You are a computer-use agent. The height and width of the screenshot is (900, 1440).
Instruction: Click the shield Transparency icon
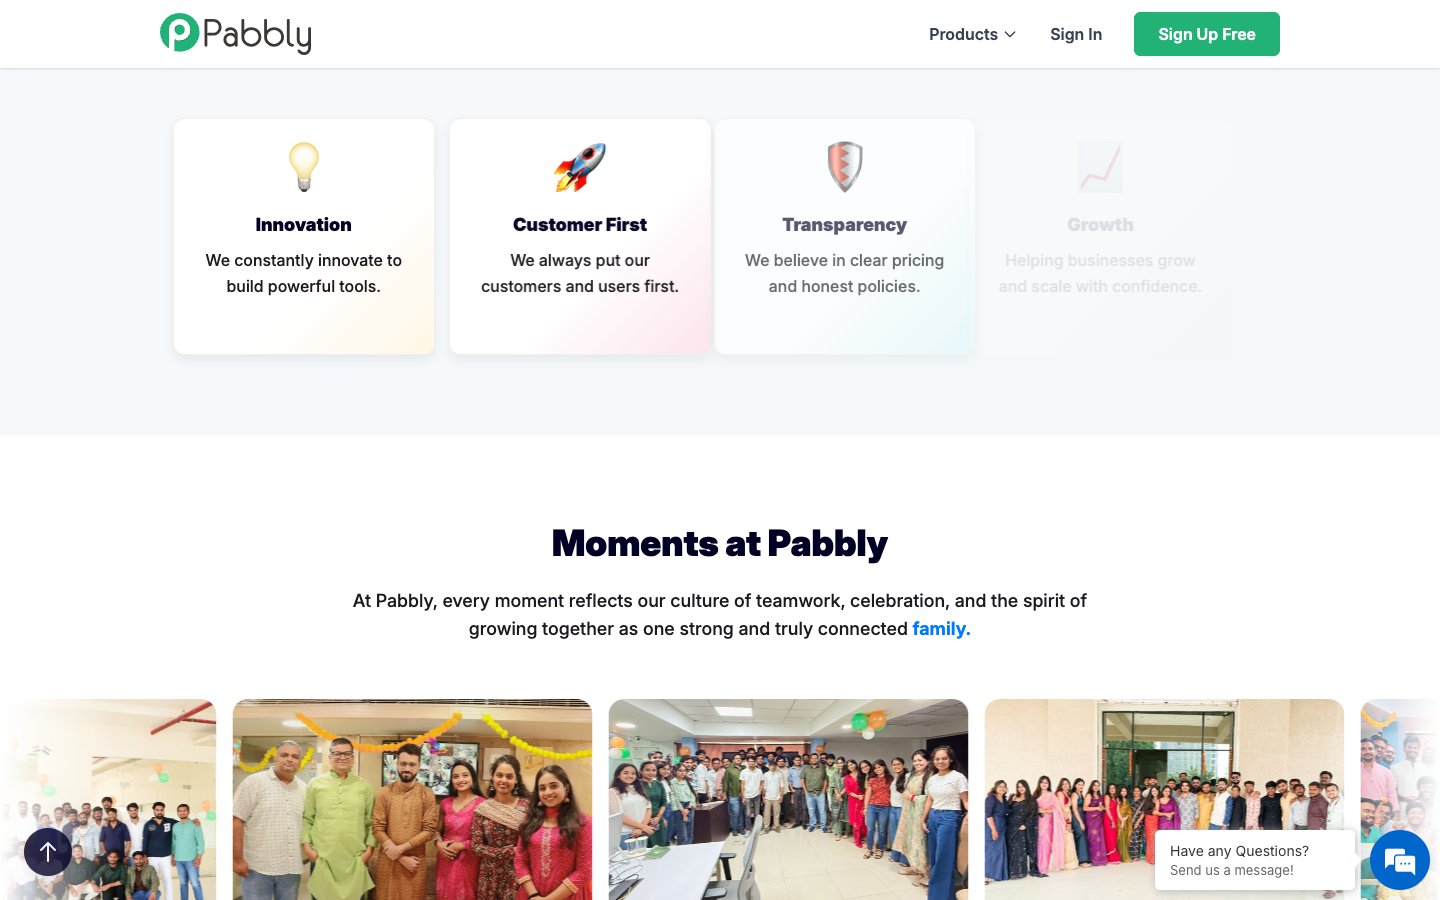[845, 167]
